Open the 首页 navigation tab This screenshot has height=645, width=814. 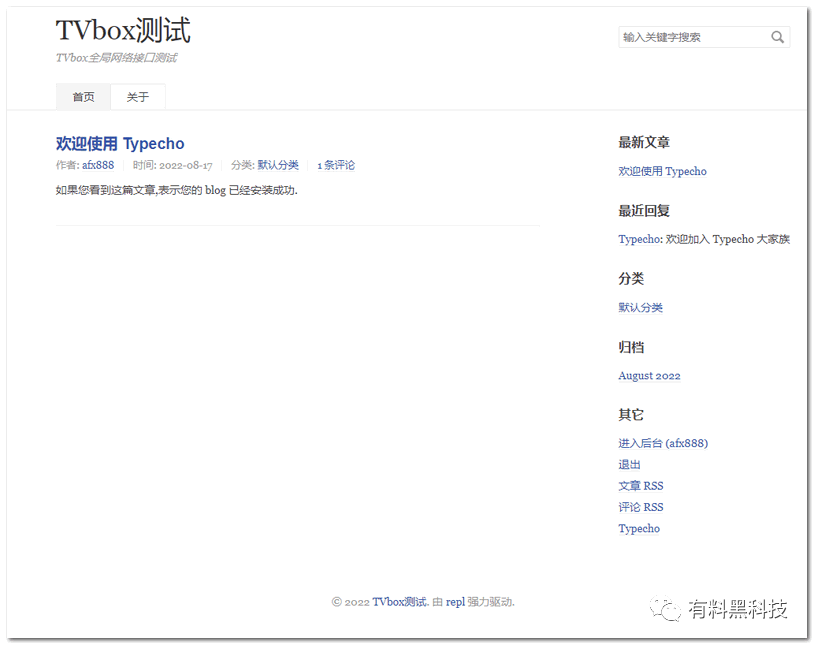point(83,97)
